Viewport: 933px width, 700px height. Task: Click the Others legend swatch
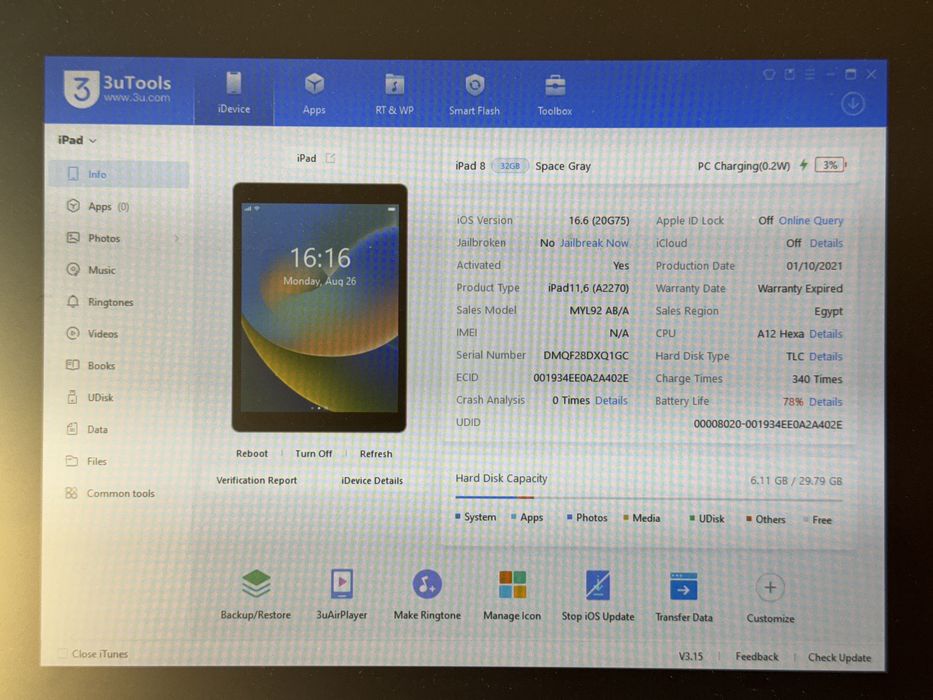click(x=749, y=519)
